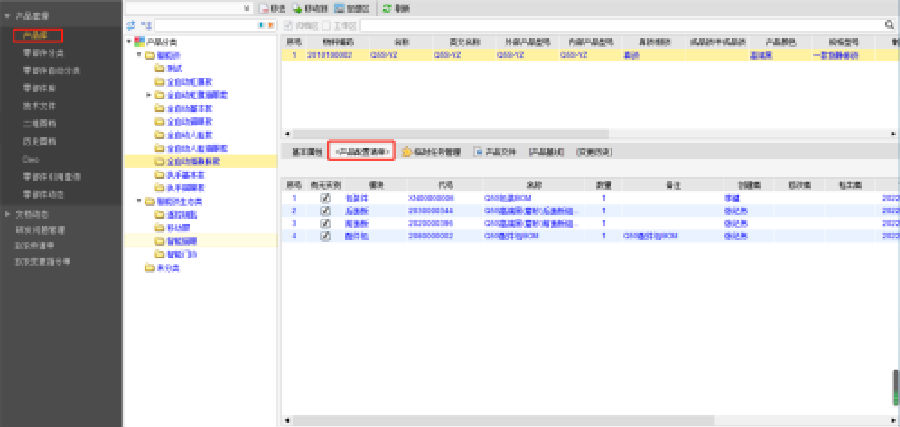Image resolution: width=900 pixels, height=427 pixels.
Task: Collapse the 产品分类 root node in tree
Action: [x=129, y=41]
